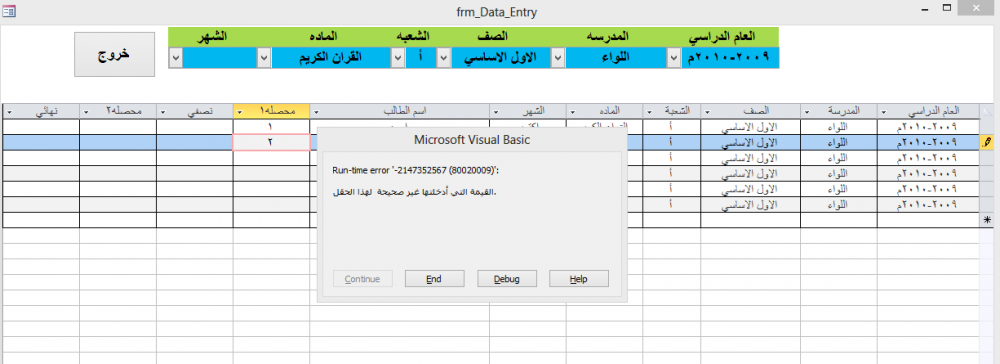Click the خروج exit button
This screenshot has height=364, width=1000.
pyautogui.click(x=114, y=55)
